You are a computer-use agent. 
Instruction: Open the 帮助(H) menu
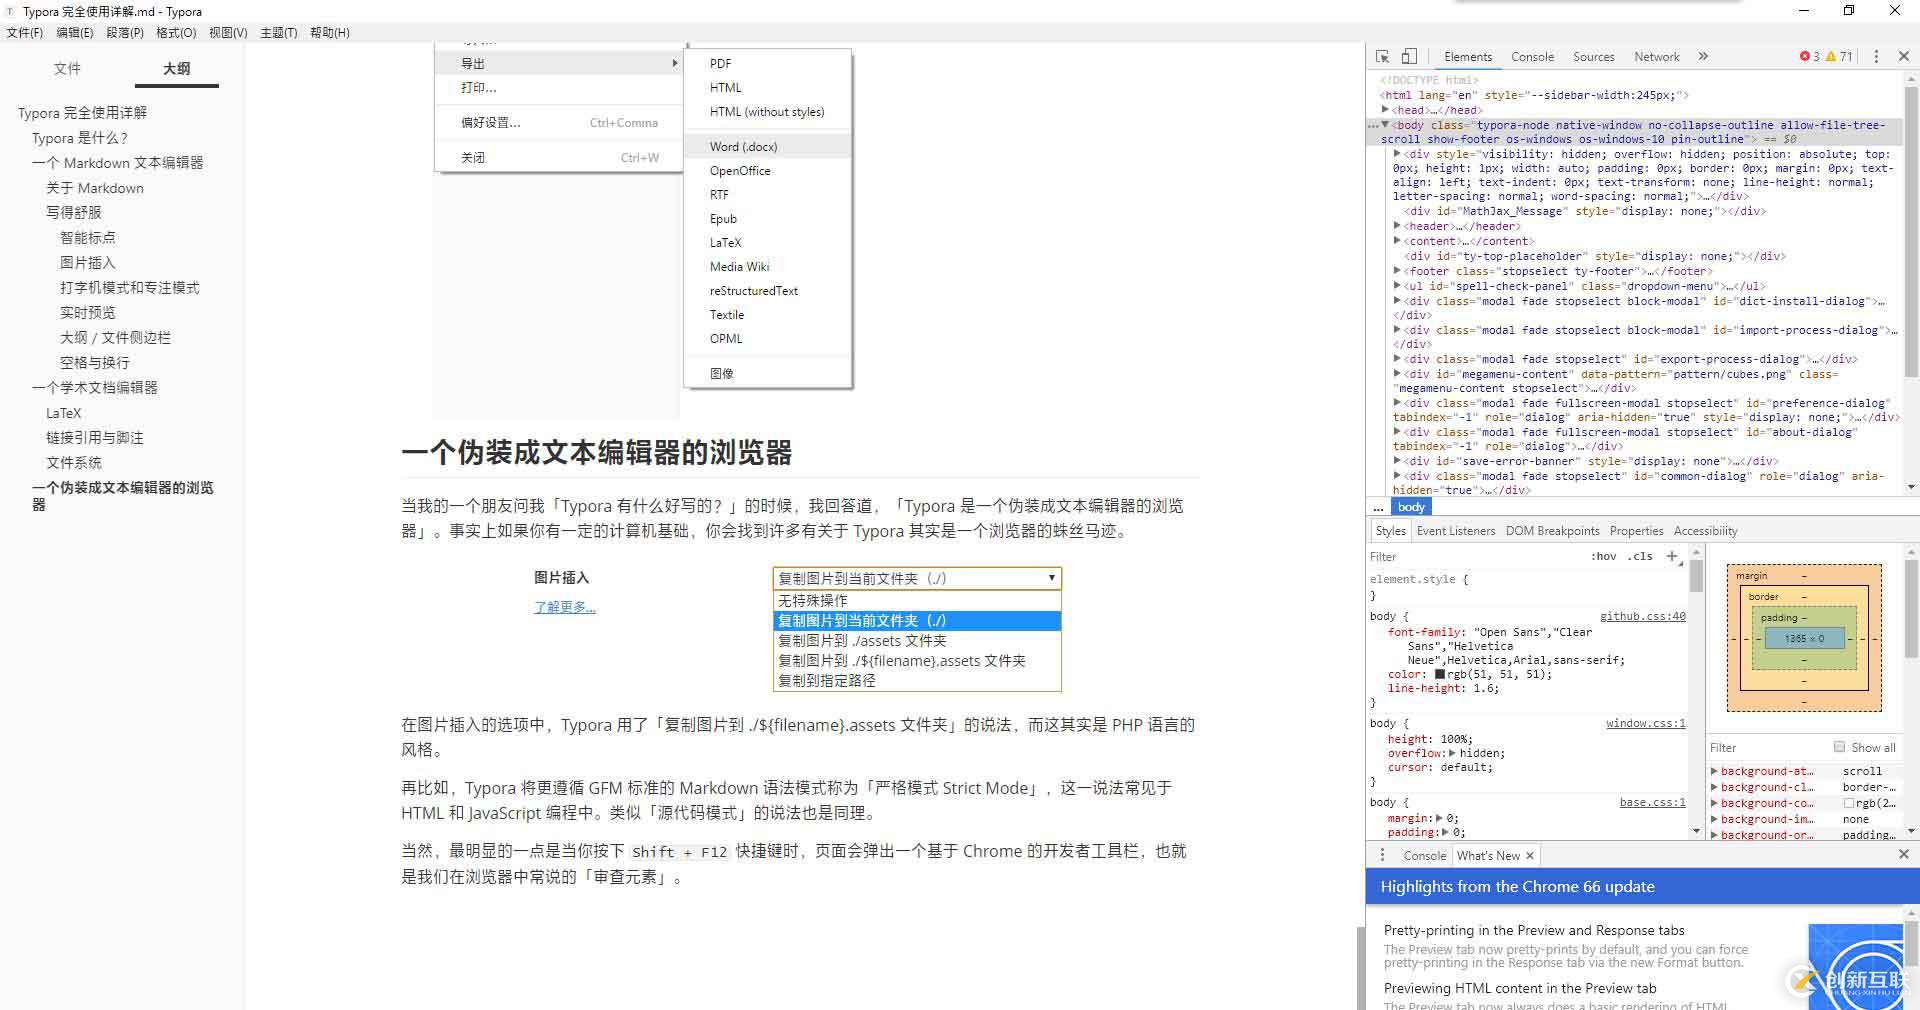pyautogui.click(x=330, y=33)
